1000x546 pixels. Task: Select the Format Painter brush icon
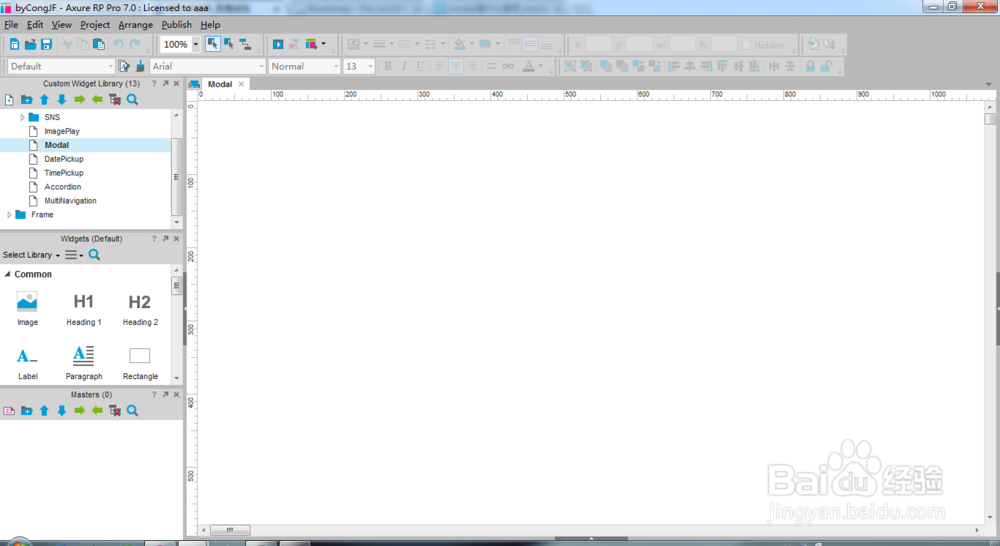140,66
